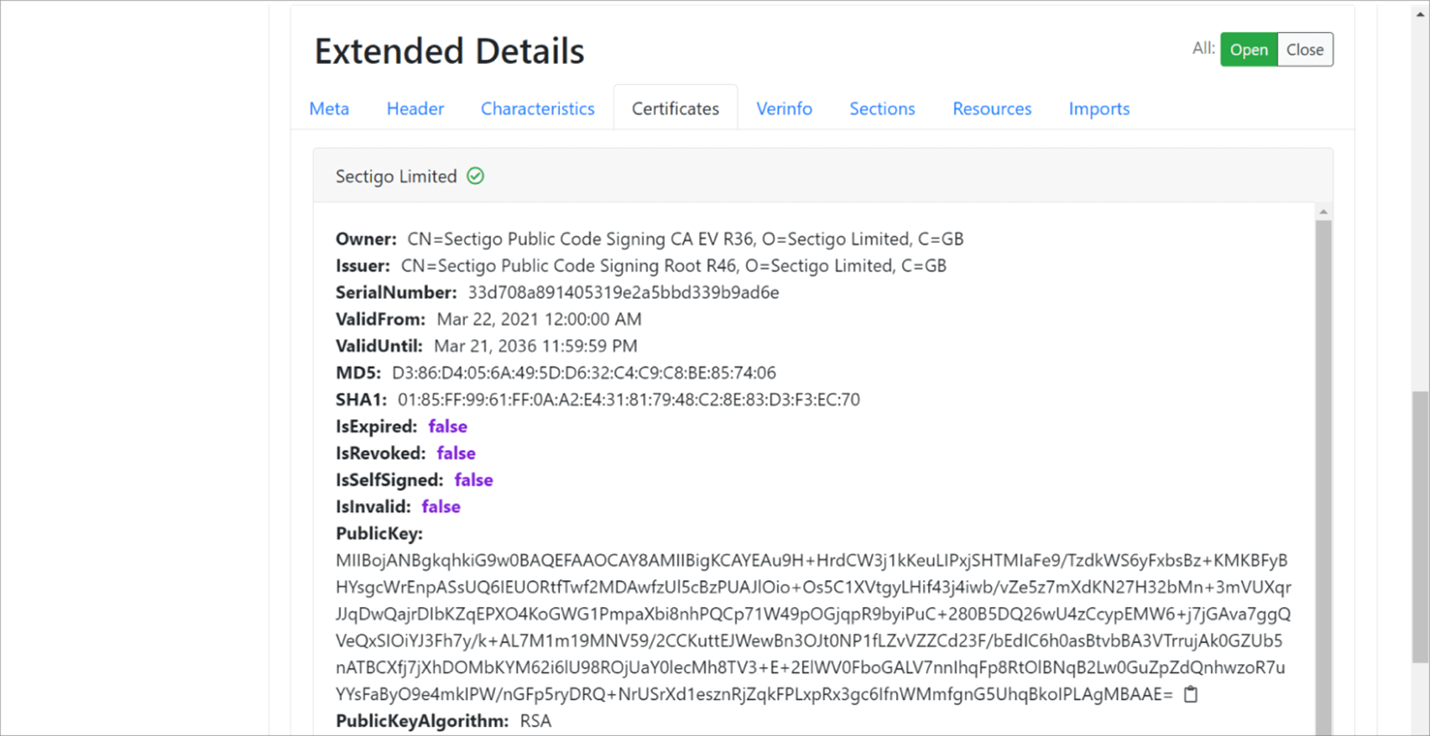This screenshot has height=736, width=1430.
Task: Click the page's outer vertical scrollbar
Action: click(x=1420, y=525)
